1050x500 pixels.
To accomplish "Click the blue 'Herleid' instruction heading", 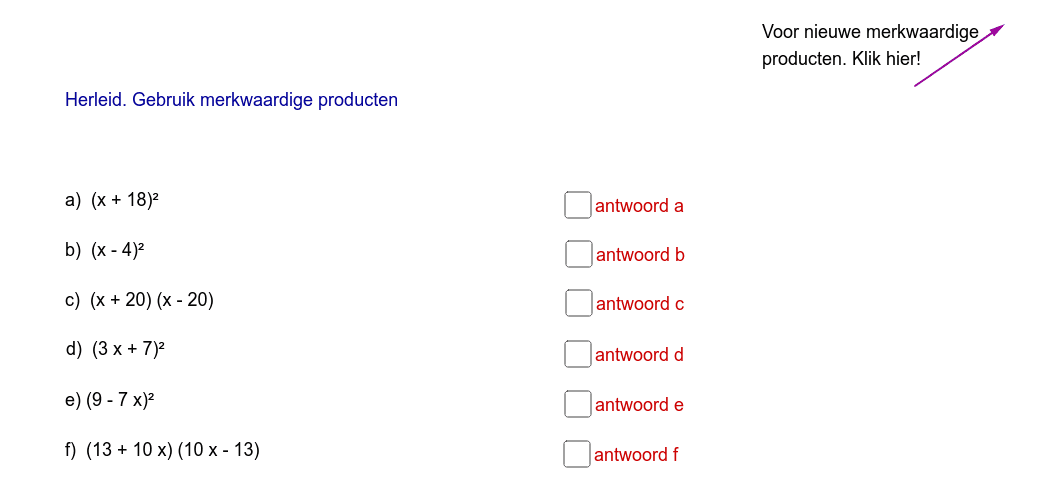I will [x=231, y=100].
